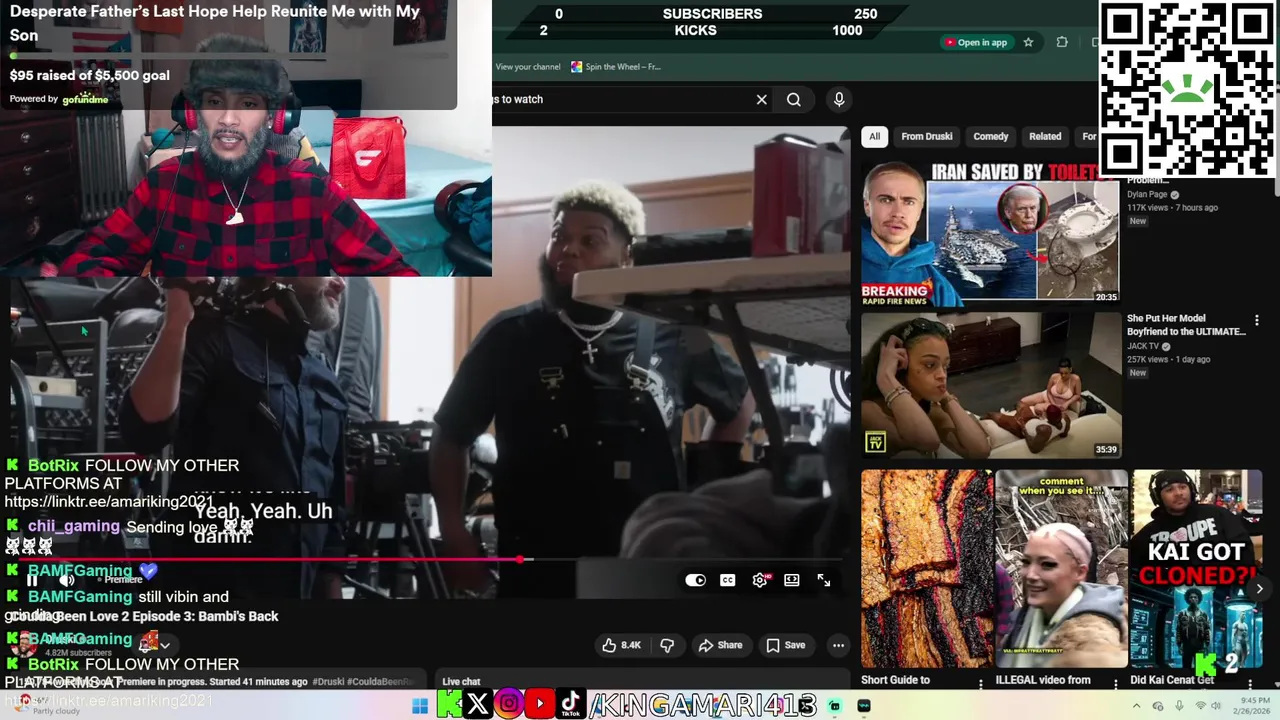Click the #Druski hashtag

pyautogui.click(x=328, y=682)
